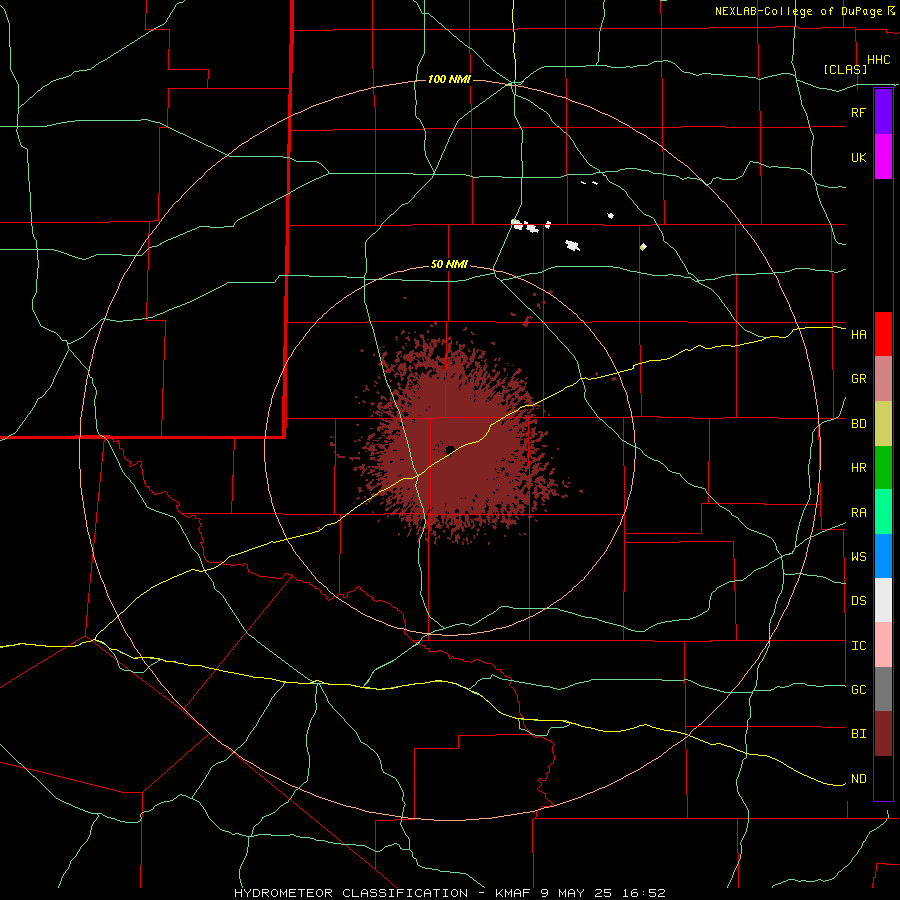
Task: Click the HR legend label
Action: (858, 468)
